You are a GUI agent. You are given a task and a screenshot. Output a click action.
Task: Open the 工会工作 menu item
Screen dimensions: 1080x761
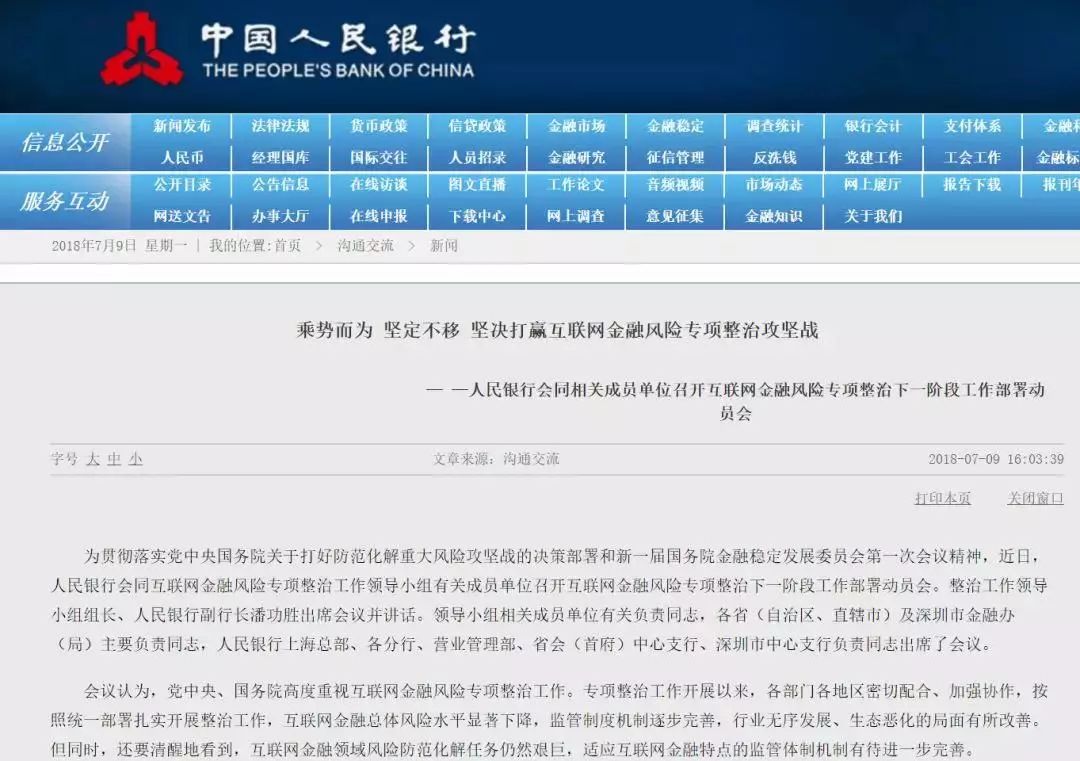coord(972,158)
